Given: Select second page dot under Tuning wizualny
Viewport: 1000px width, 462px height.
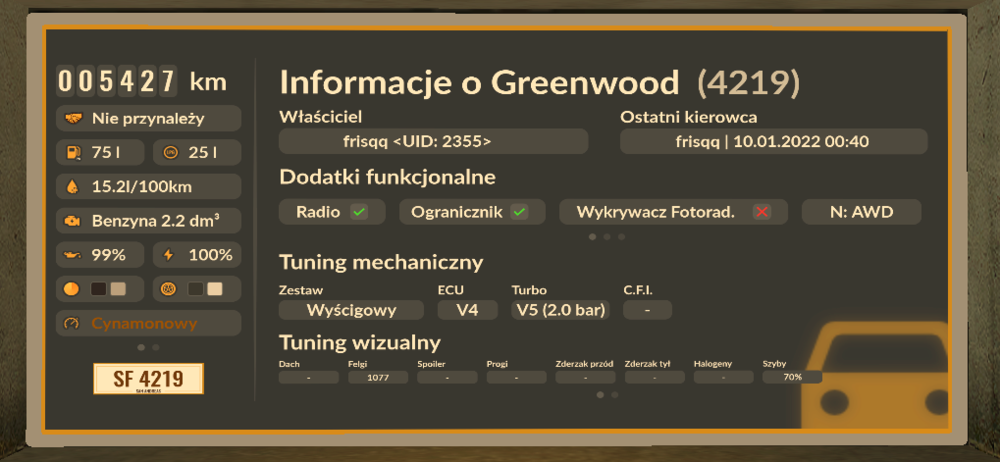Looking at the screenshot, I should tap(615, 395).
